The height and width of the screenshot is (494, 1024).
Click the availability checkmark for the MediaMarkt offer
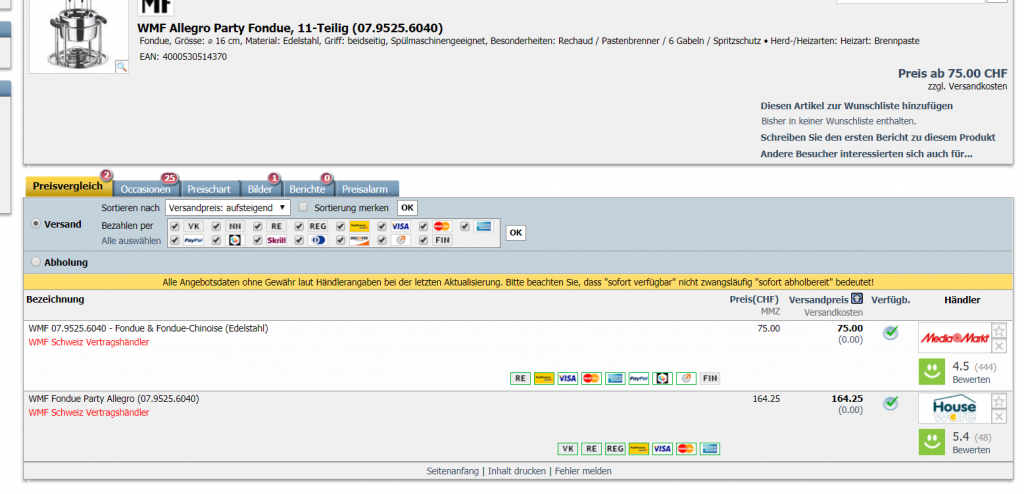(890, 333)
